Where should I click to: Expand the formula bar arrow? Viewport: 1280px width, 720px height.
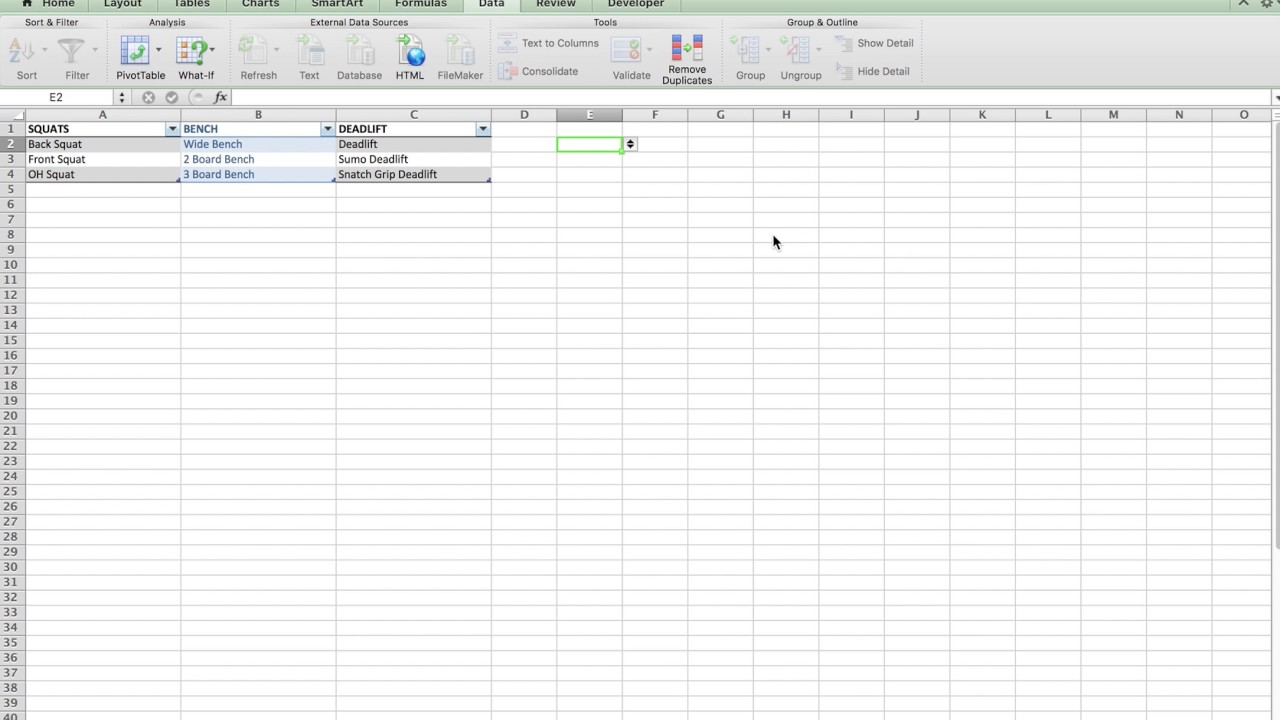tap(1276, 98)
